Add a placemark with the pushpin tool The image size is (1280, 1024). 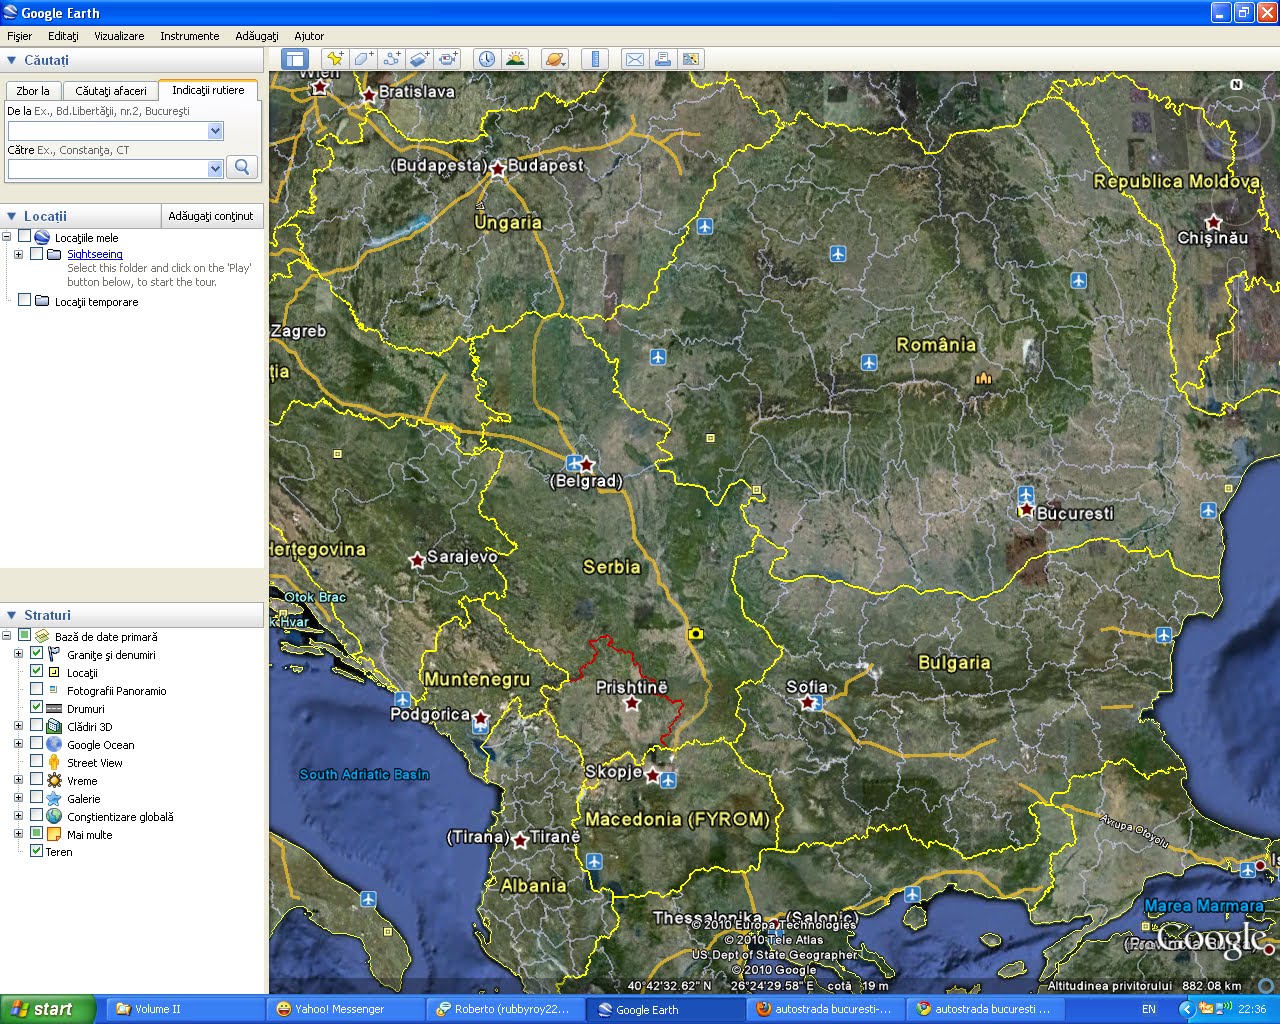pyautogui.click(x=335, y=59)
